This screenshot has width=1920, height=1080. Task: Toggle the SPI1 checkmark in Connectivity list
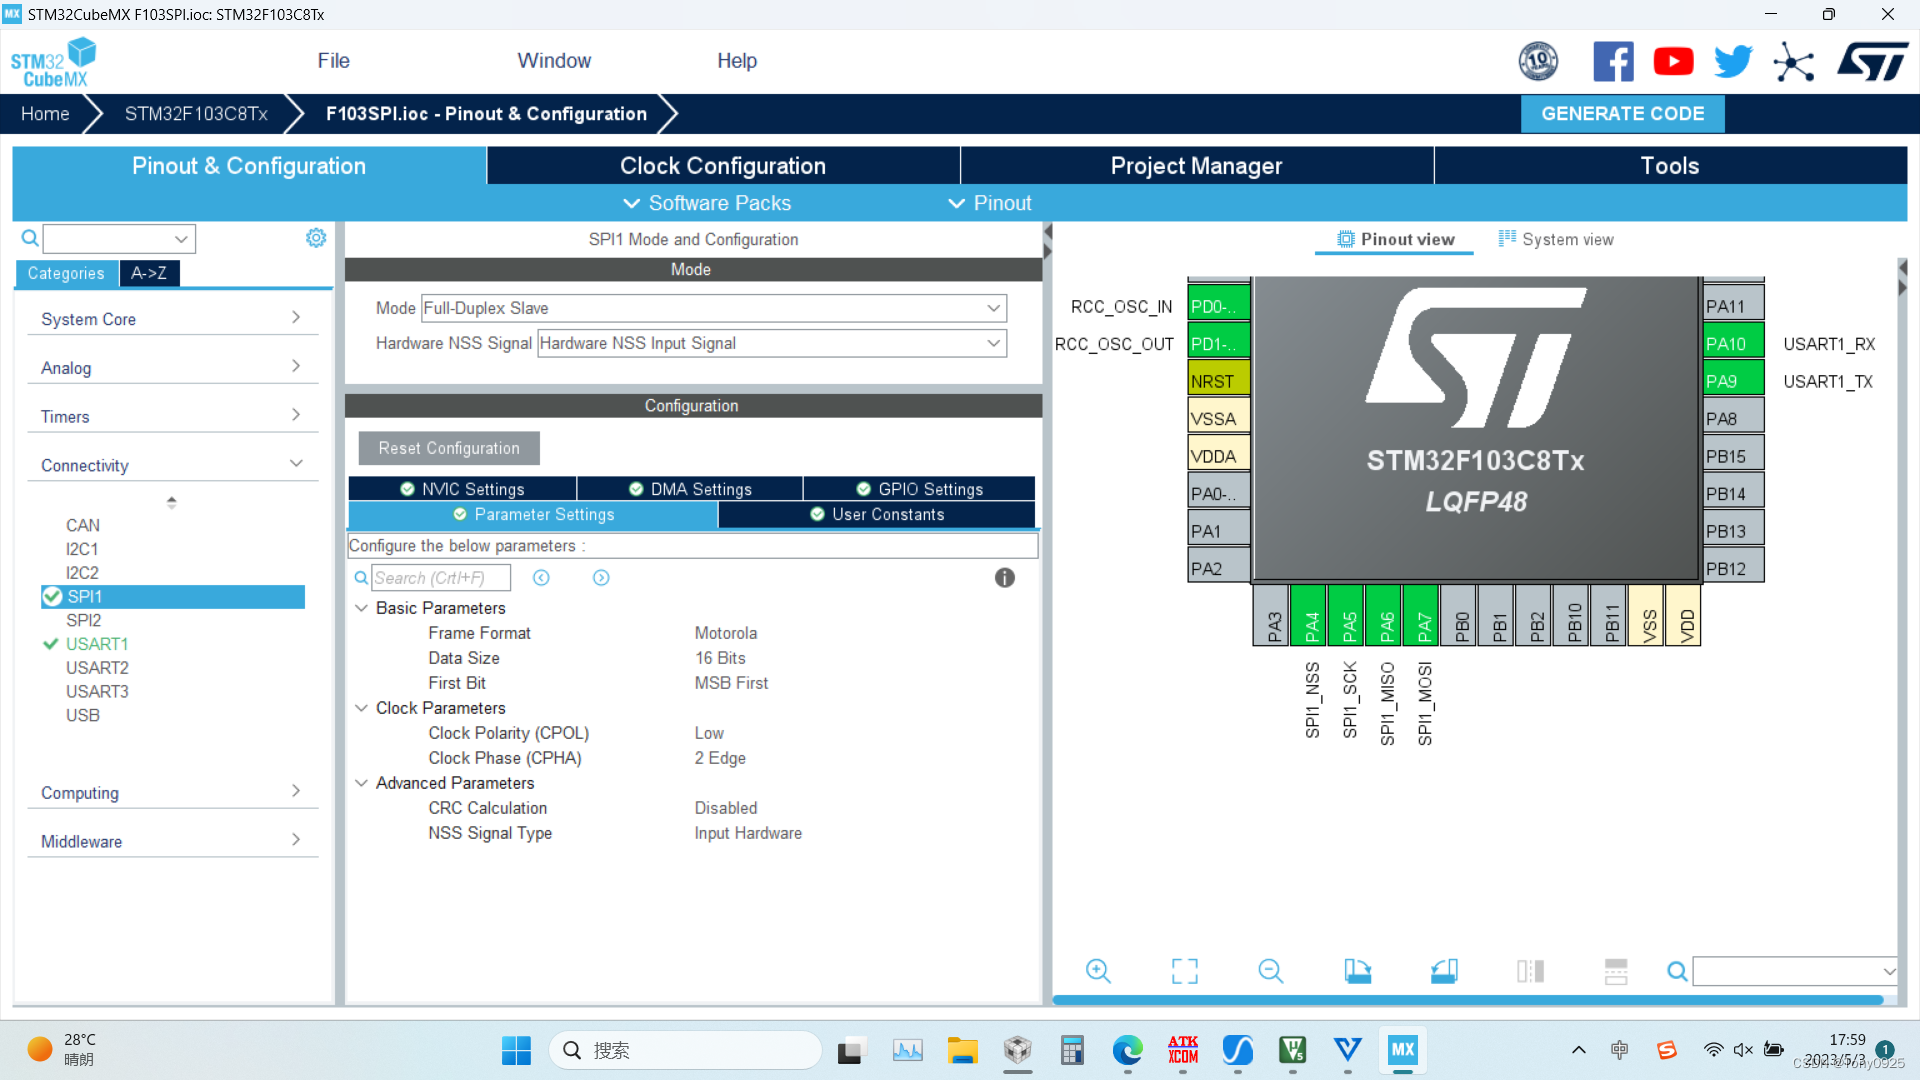[53, 597]
